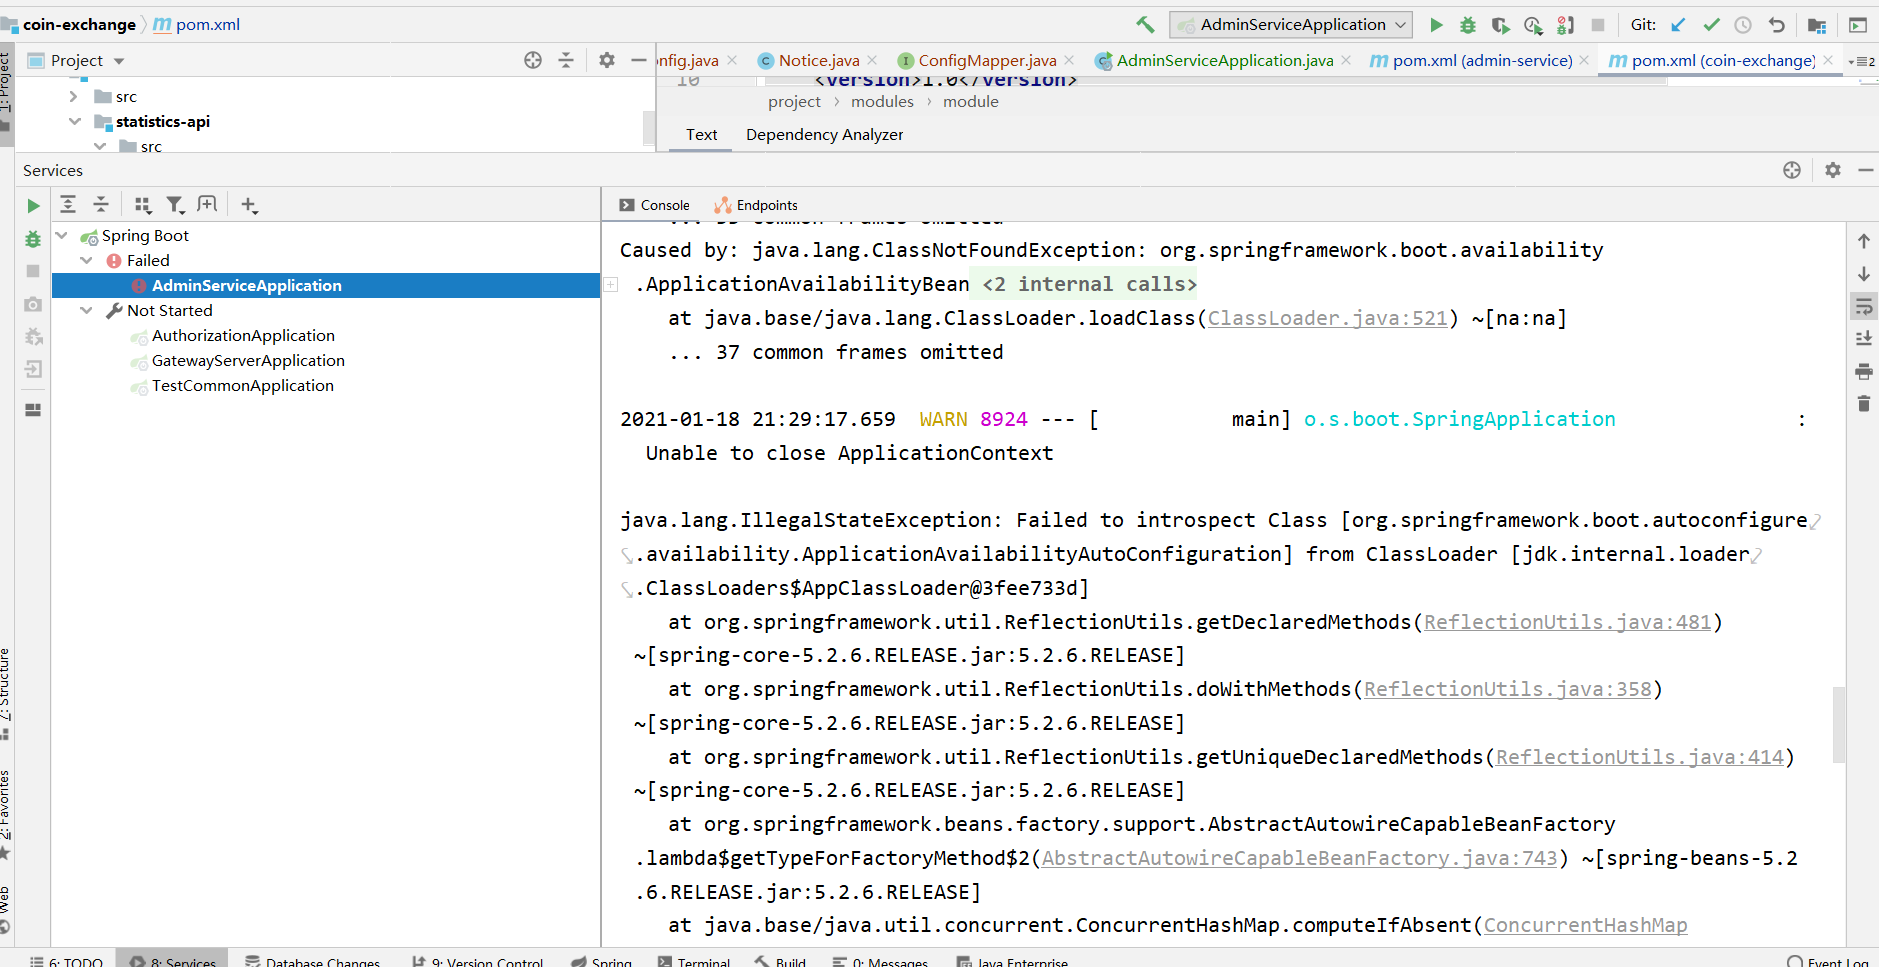Select TestCommonApplication in Services tree
The height and width of the screenshot is (967, 1879).
tap(243, 385)
